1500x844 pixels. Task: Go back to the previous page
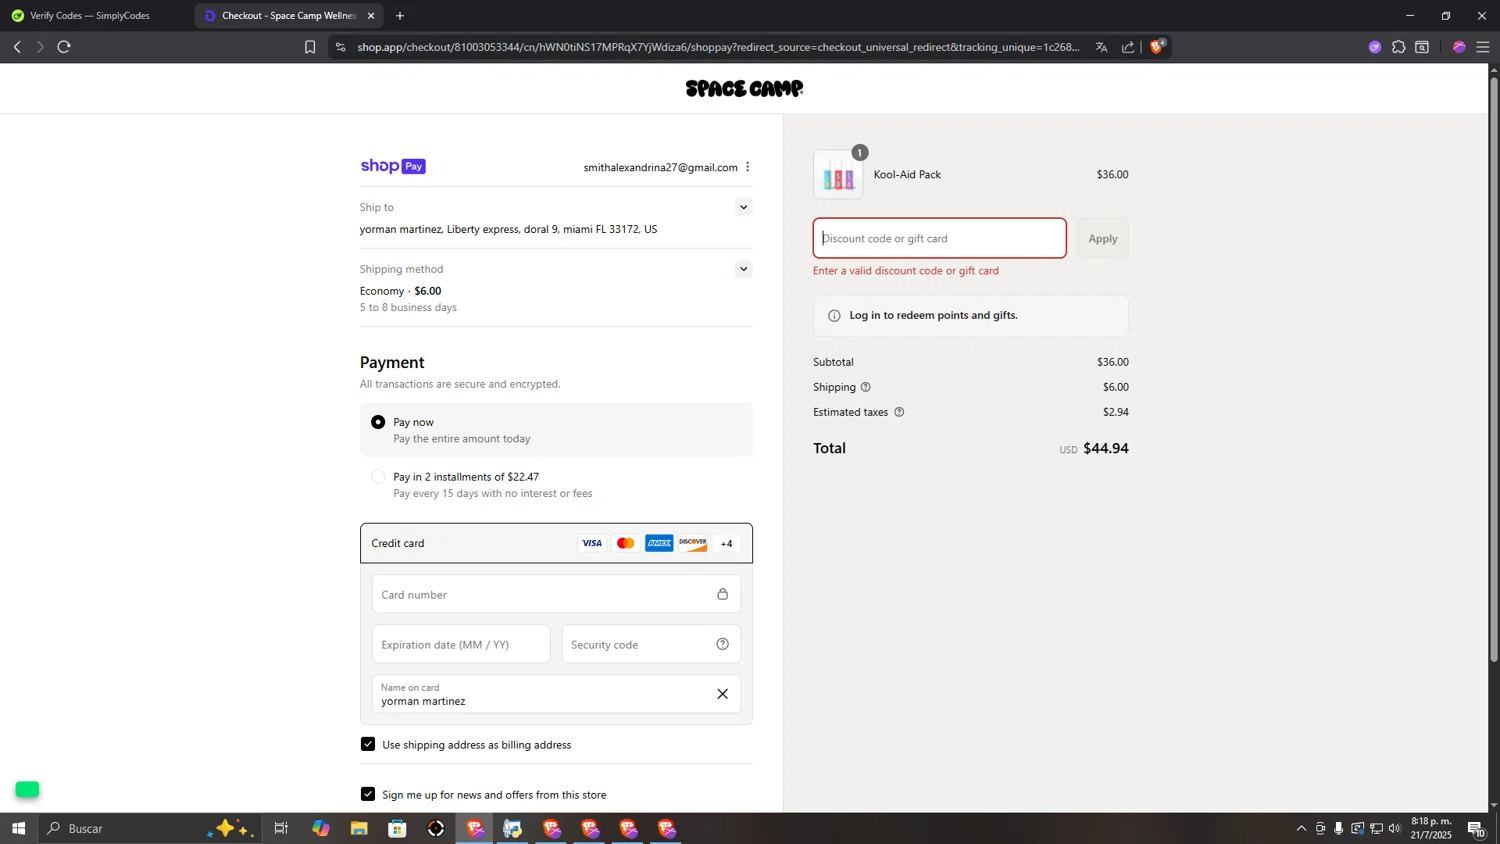coord(17,47)
